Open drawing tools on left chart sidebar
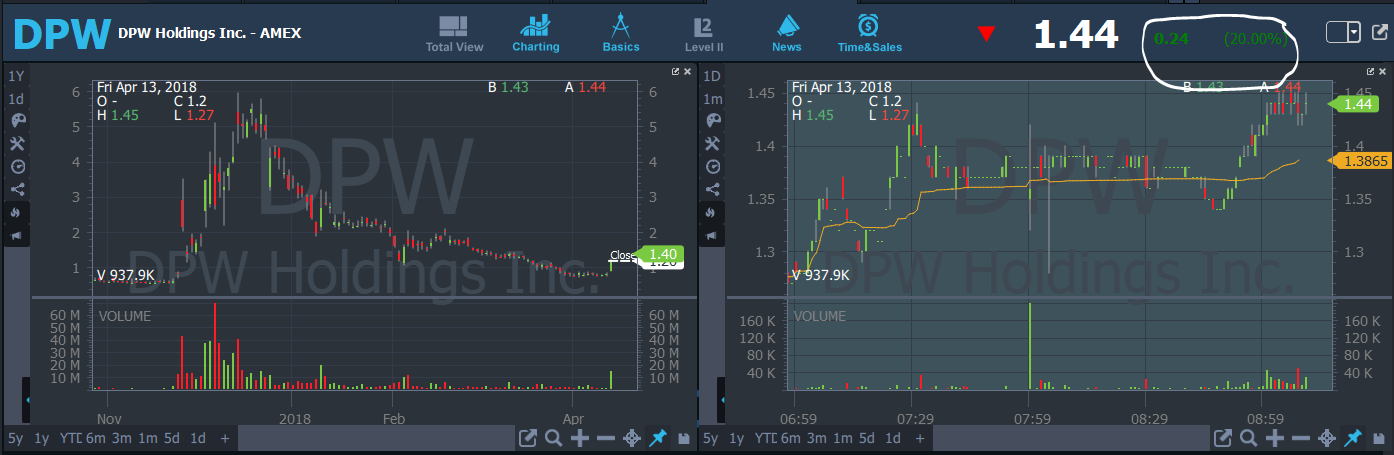 (16, 144)
